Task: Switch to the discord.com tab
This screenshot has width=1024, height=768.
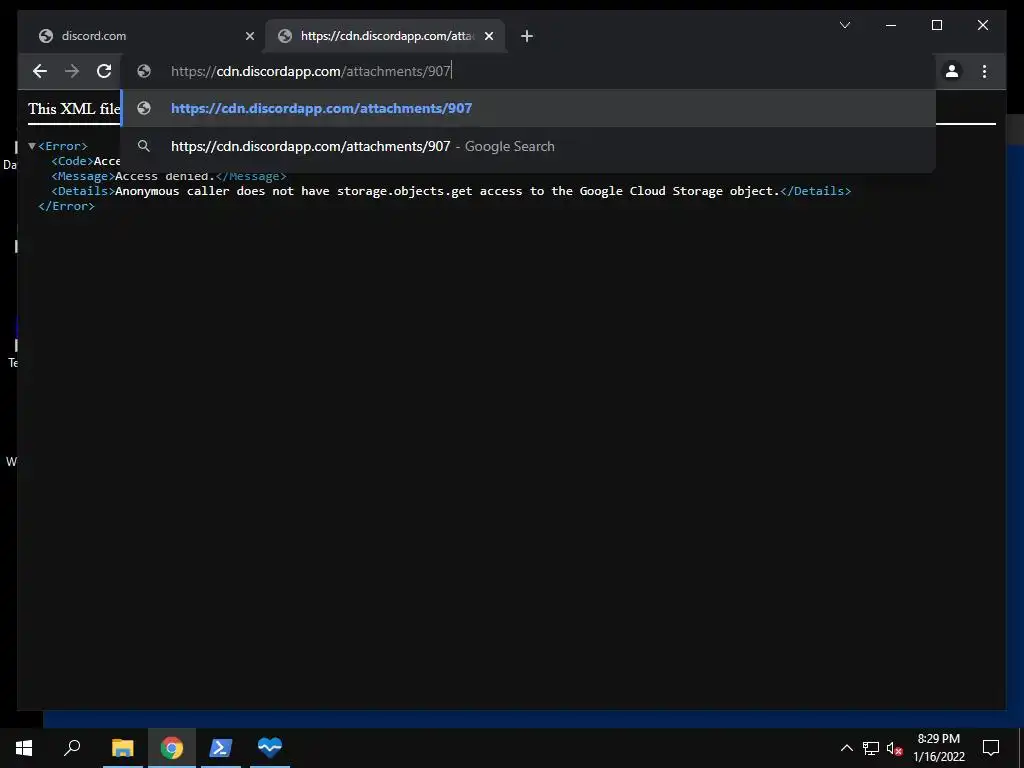Action: tap(140, 36)
